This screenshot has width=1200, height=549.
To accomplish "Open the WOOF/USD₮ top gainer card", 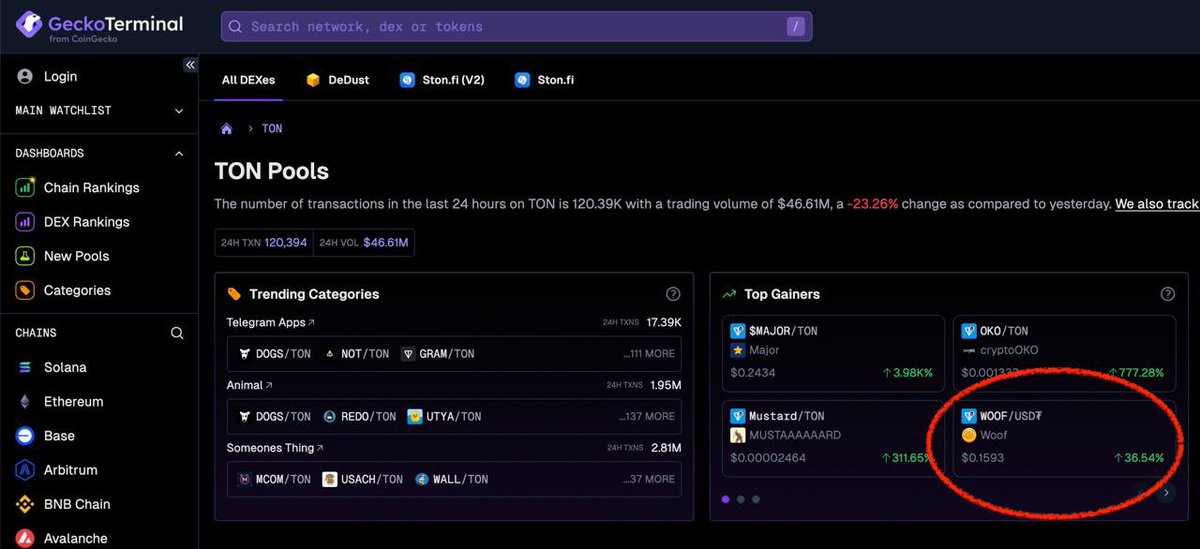I will [1064, 438].
